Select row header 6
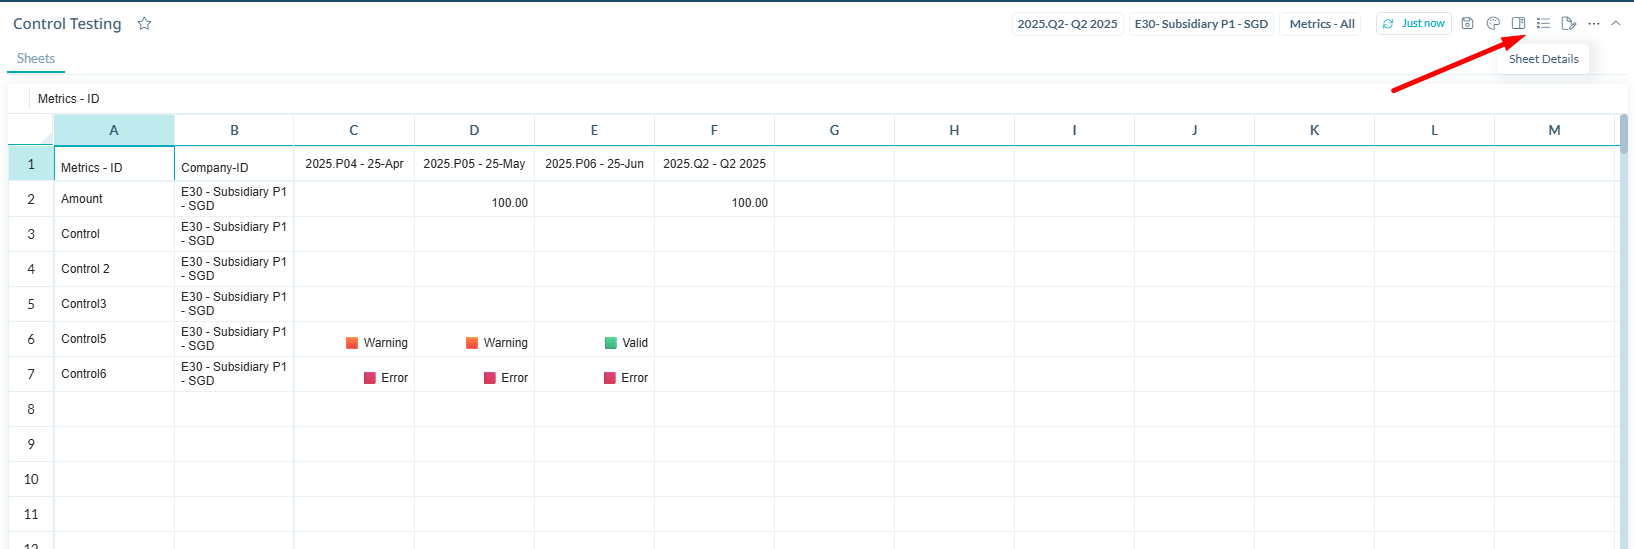 coord(31,339)
